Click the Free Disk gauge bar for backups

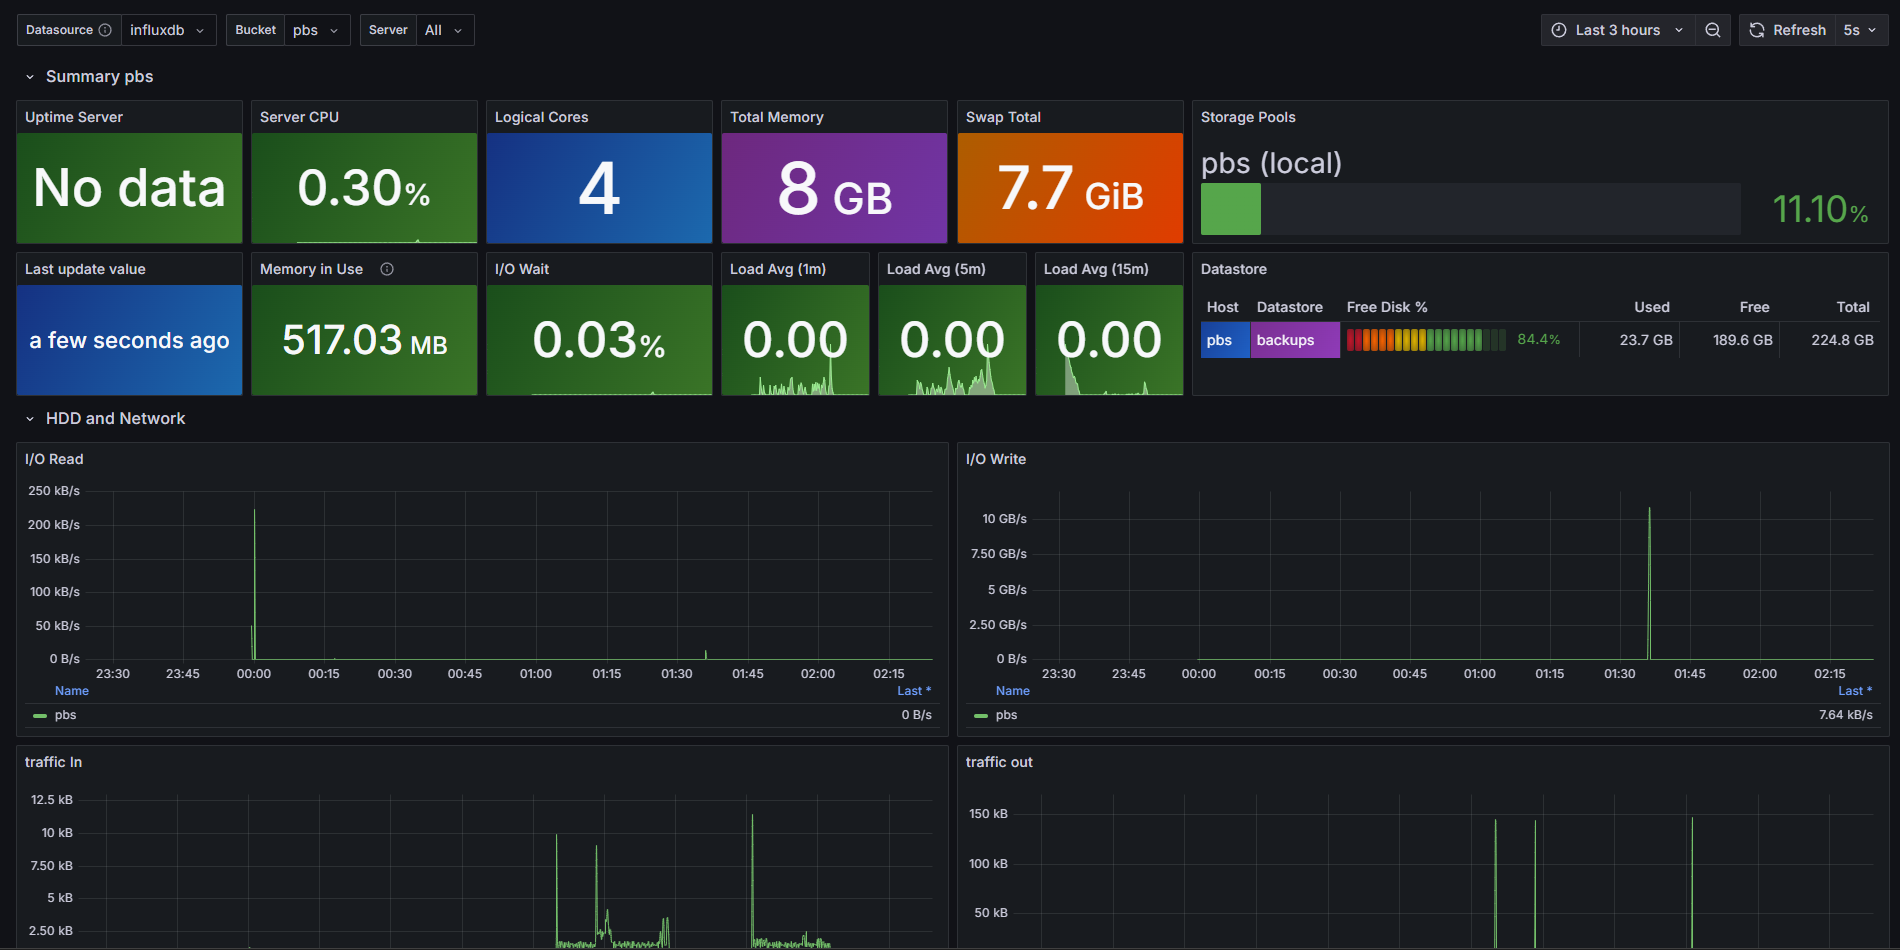pyautogui.click(x=1426, y=340)
